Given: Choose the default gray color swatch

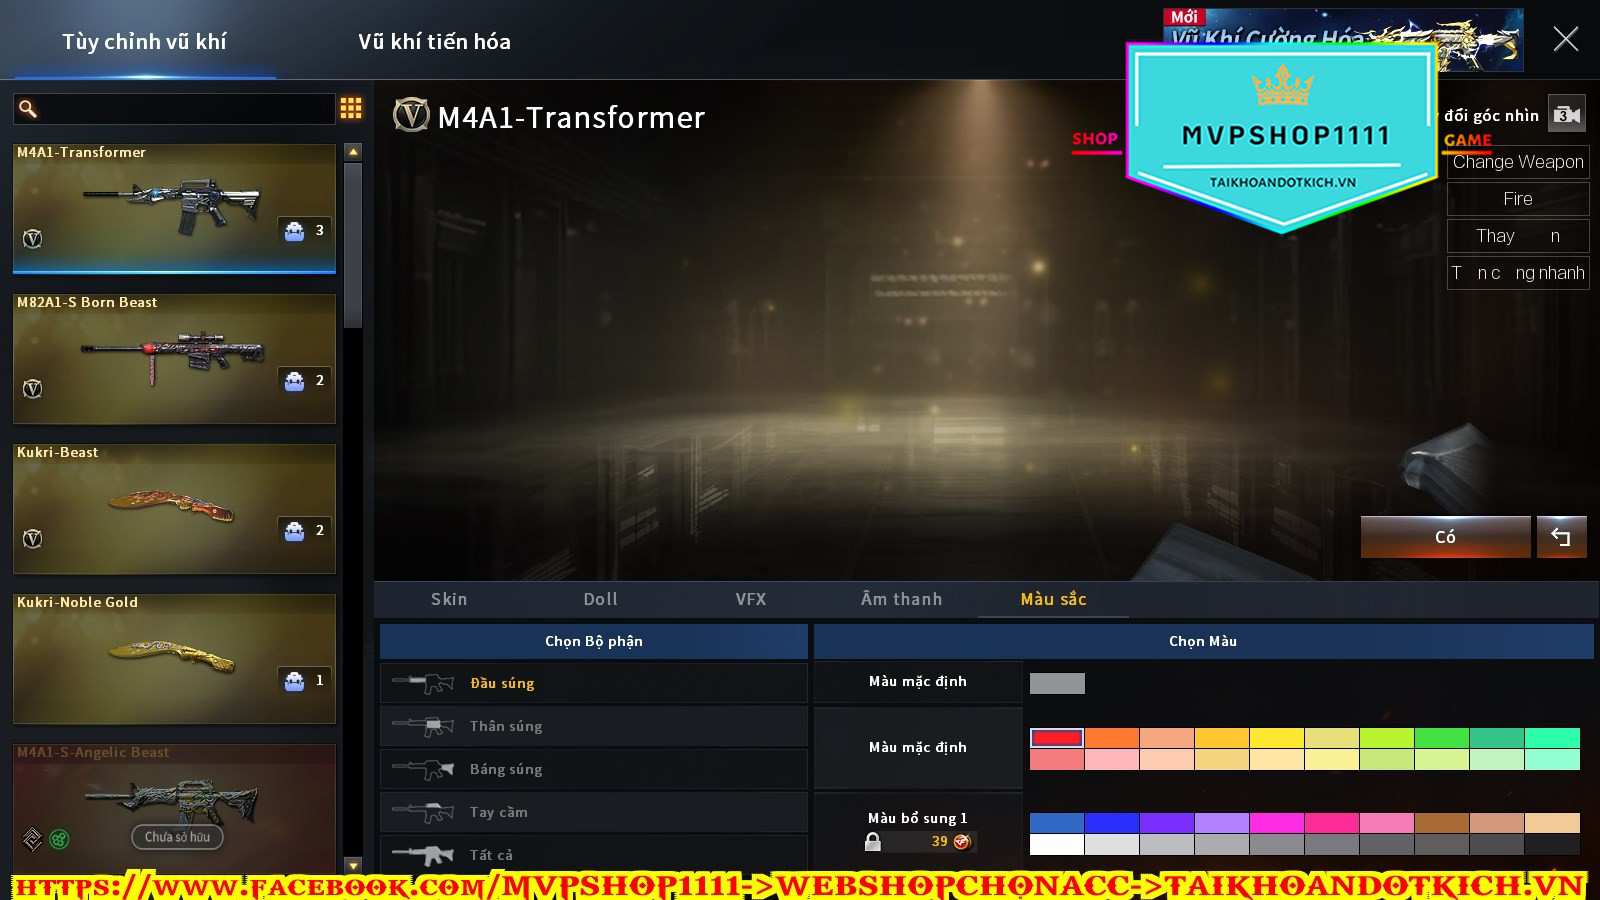Looking at the screenshot, I should (x=1057, y=683).
